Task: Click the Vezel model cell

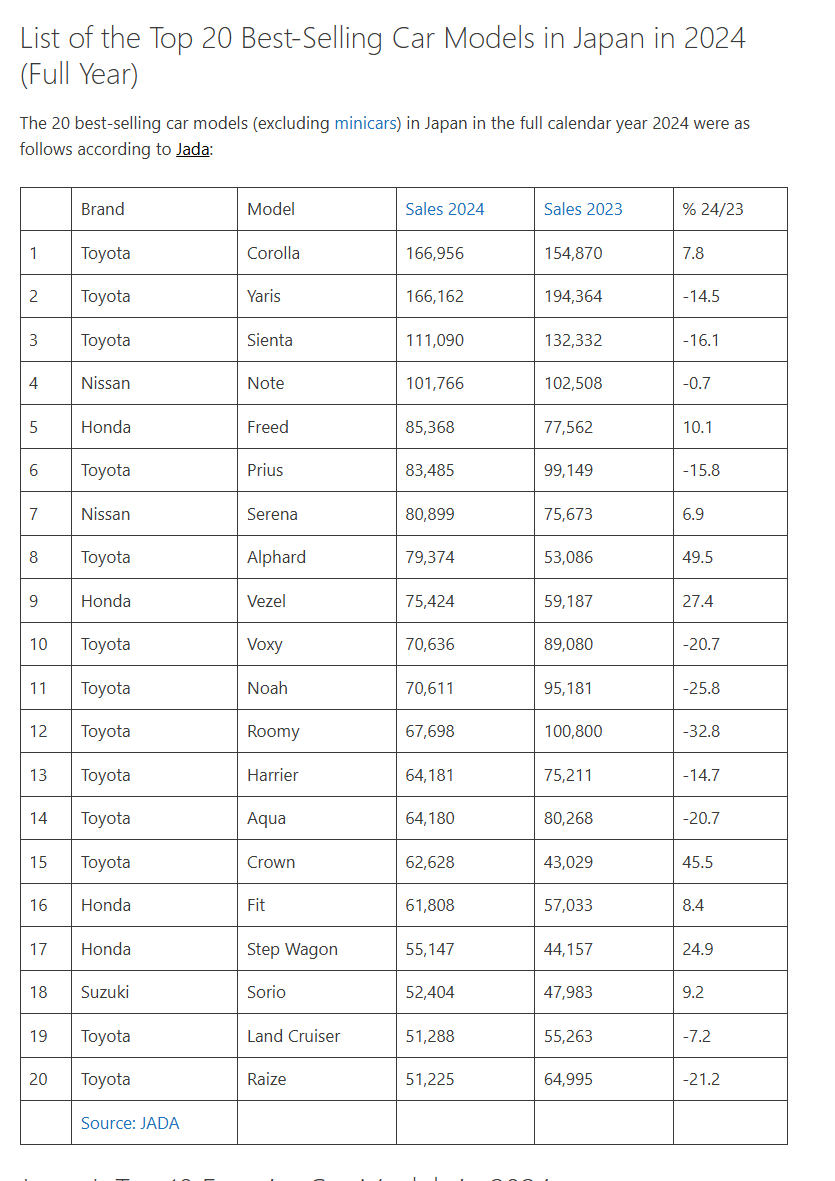Action: coord(317,601)
